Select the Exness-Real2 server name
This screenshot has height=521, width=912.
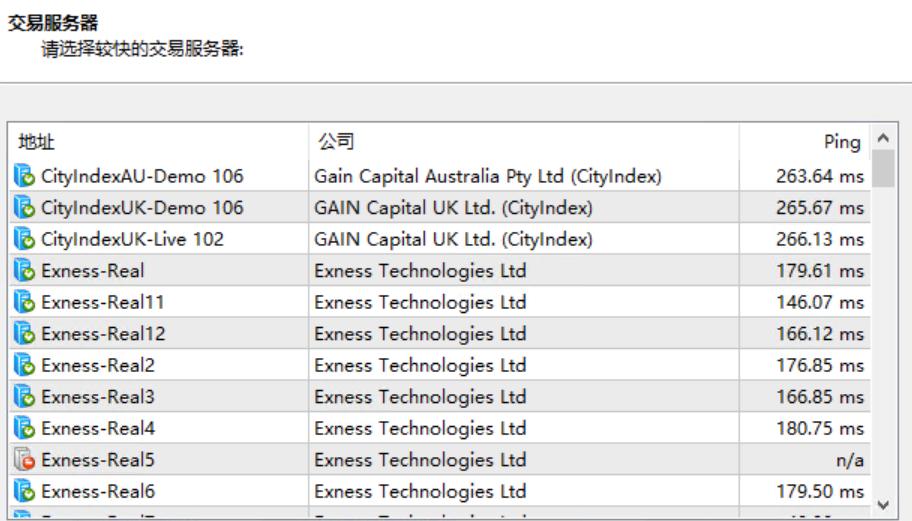pos(98,365)
